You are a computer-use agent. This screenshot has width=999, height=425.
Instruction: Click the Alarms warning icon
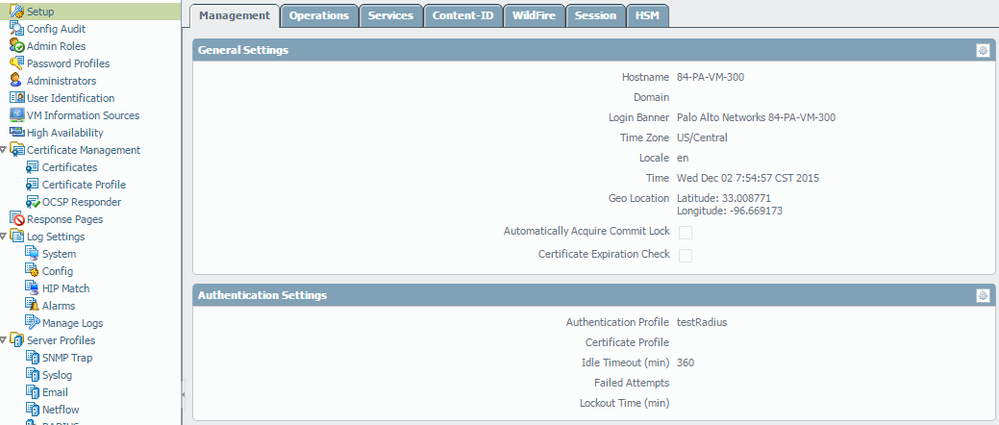tap(32, 306)
